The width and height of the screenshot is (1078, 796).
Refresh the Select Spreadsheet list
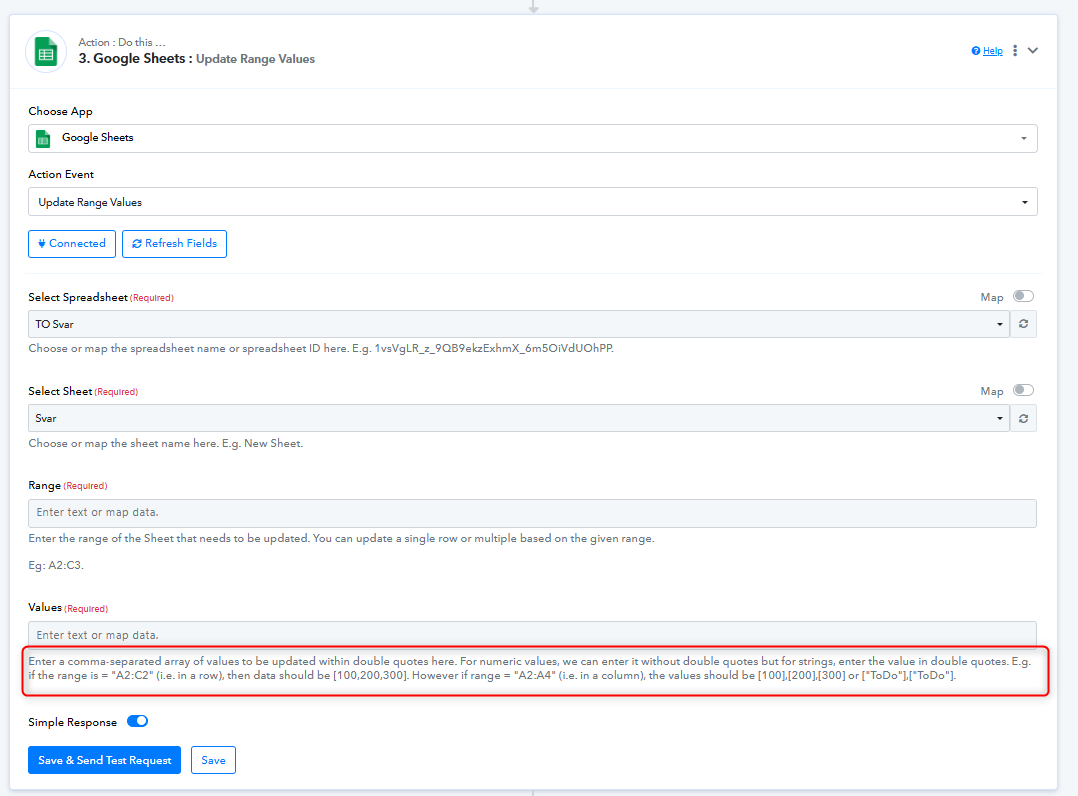tap(1023, 324)
